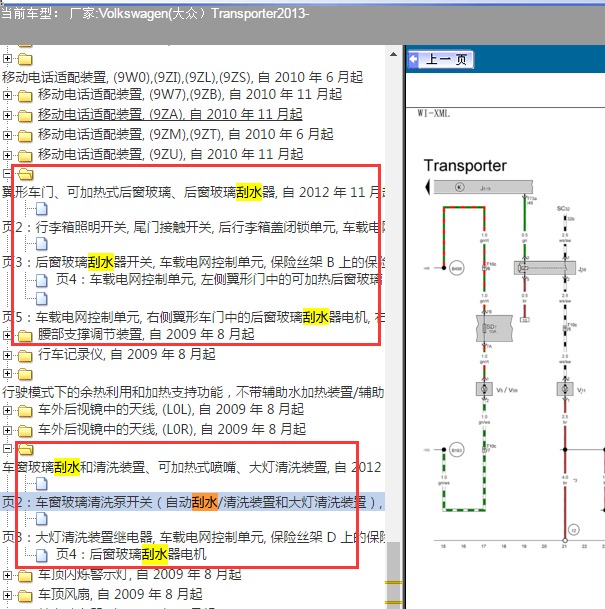This screenshot has height=609, width=605.
Task: Click folder icon of 移动电话适配装置 (9ZM),(9ZT)
Action: point(25,136)
